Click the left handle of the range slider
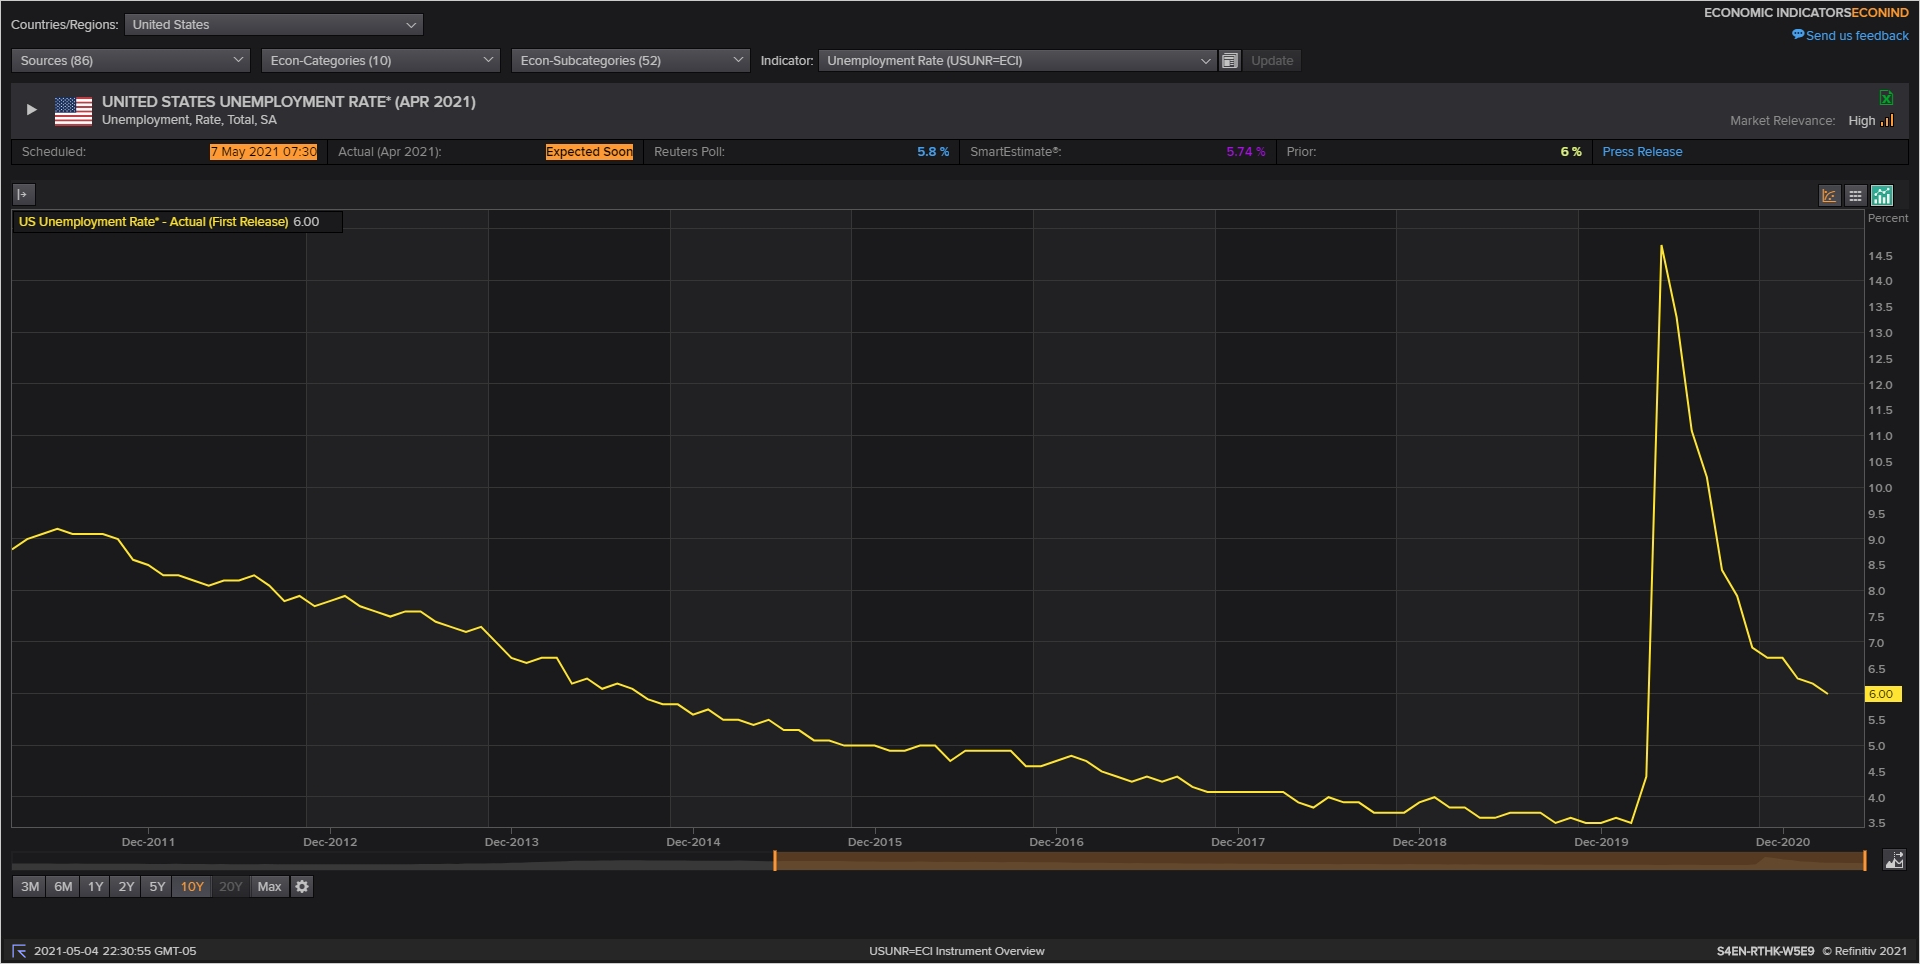This screenshot has height=964, width=1920. [775, 861]
